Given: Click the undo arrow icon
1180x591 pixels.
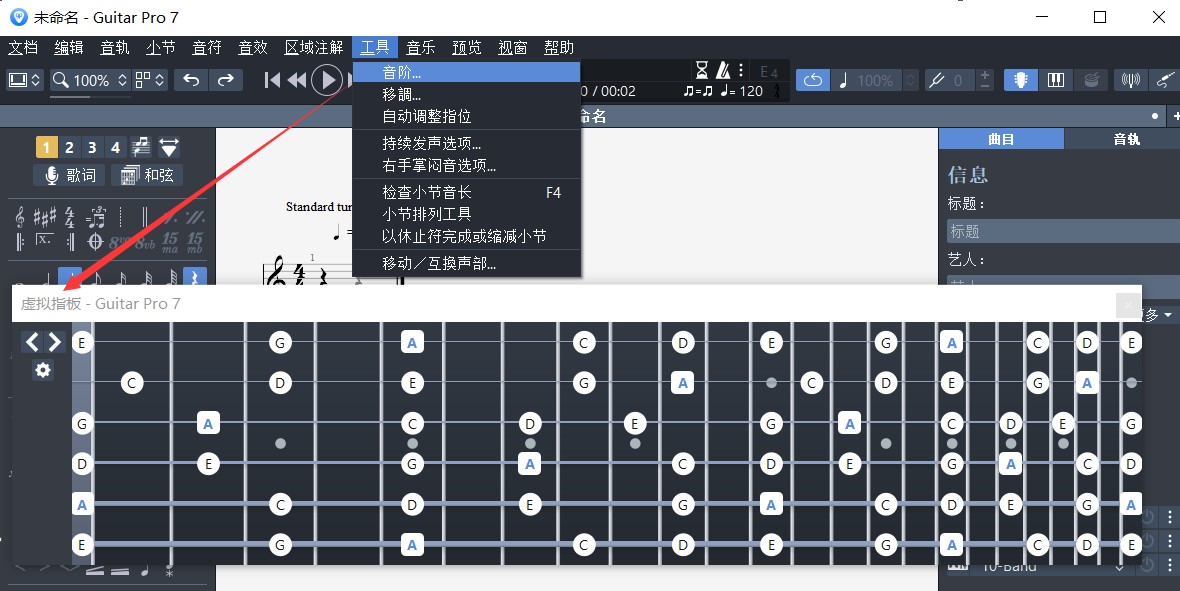Looking at the screenshot, I should pos(191,80).
